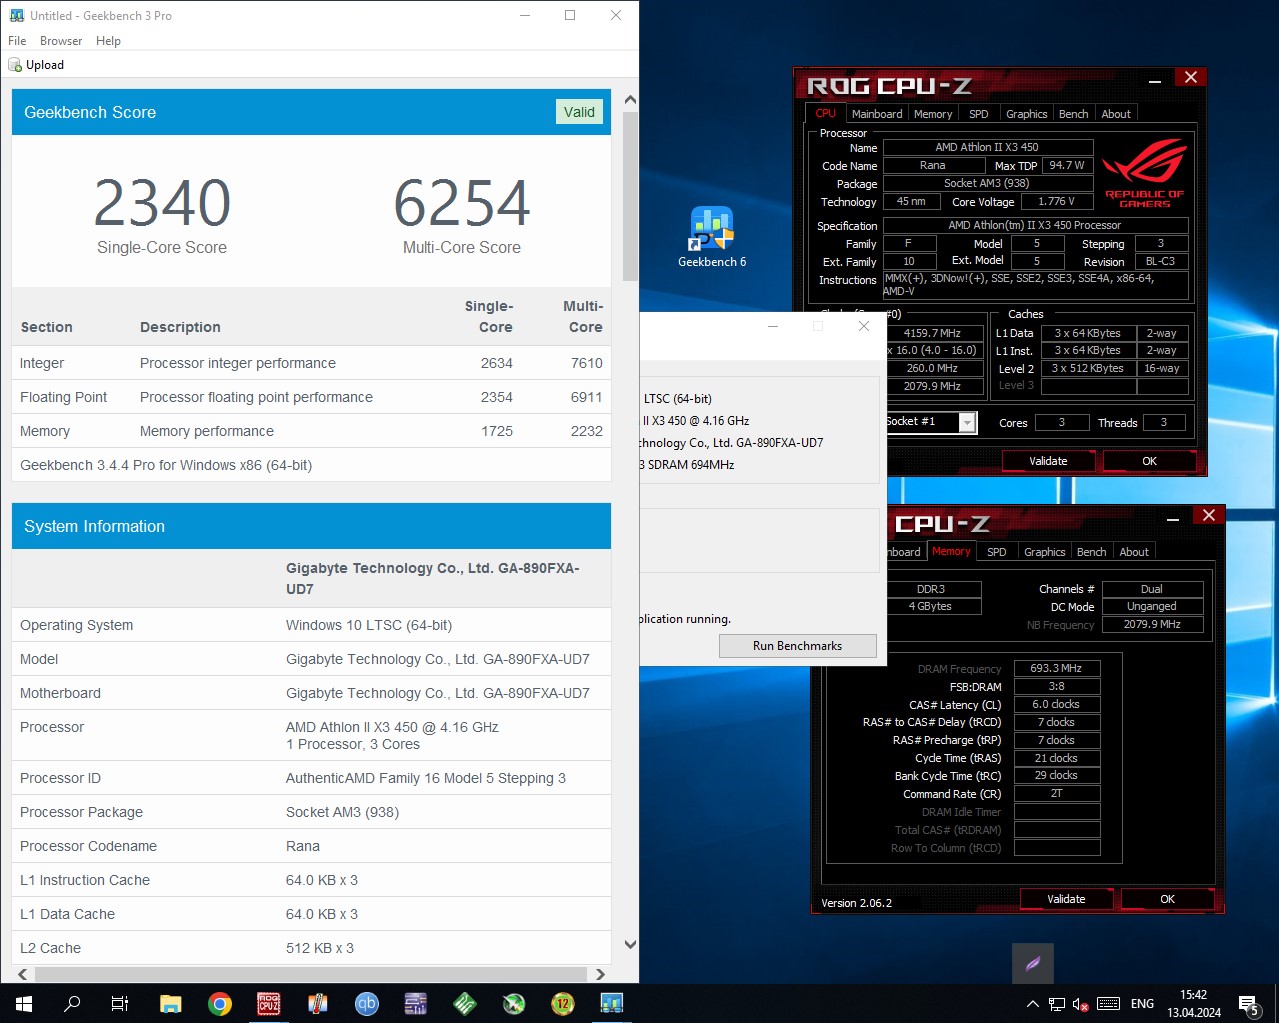1279x1023 pixels.
Task: Click the Geekbench 3 Pro title bar icon
Action: click(16, 16)
